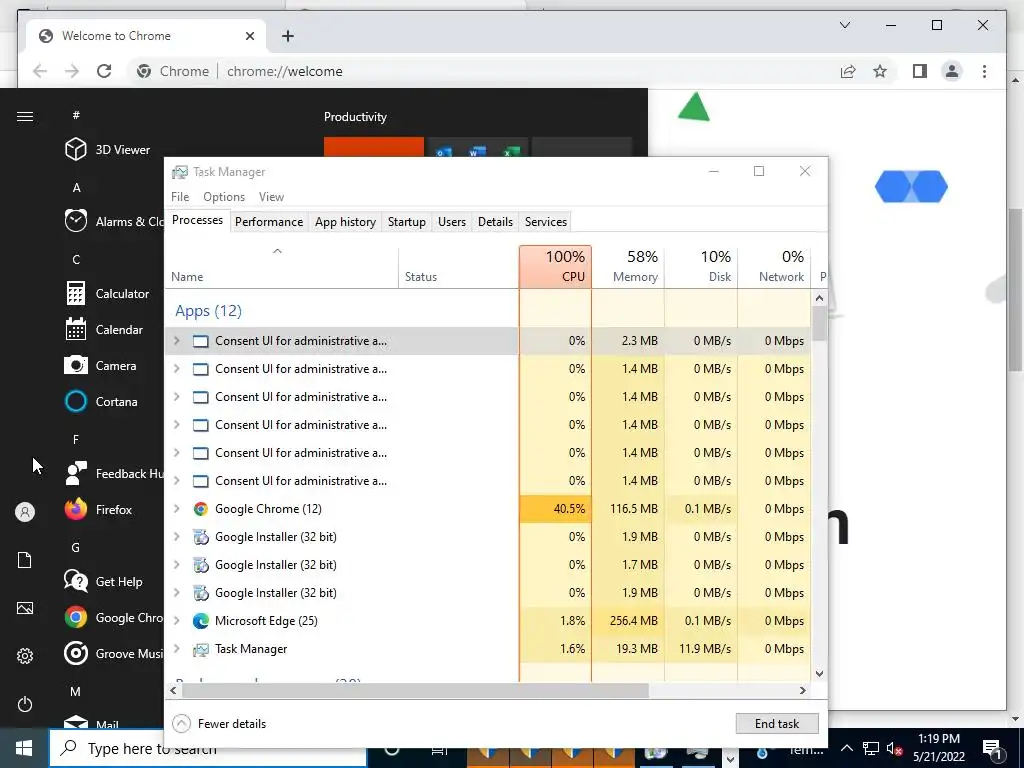This screenshot has width=1024, height=768.
Task: Click Chrome's share page icon
Action: coord(848,71)
